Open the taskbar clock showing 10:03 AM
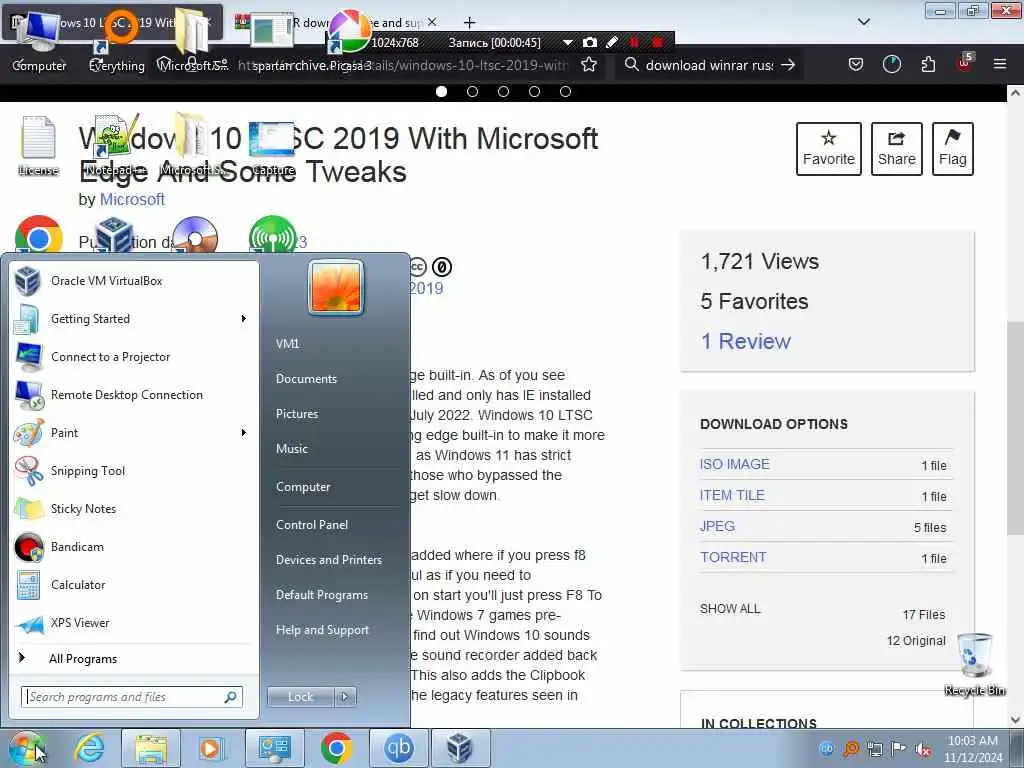Image resolution: width=1024 pixels, height=768 pixels. coord(972,749)
